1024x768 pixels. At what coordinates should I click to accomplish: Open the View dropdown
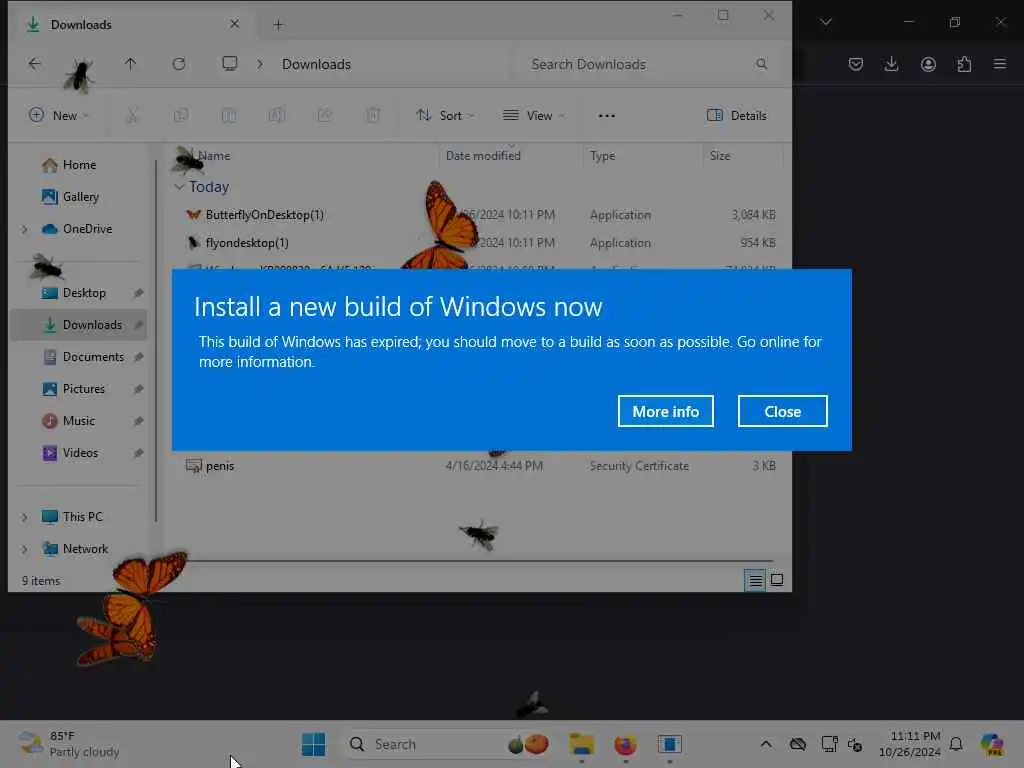(534, 116)
